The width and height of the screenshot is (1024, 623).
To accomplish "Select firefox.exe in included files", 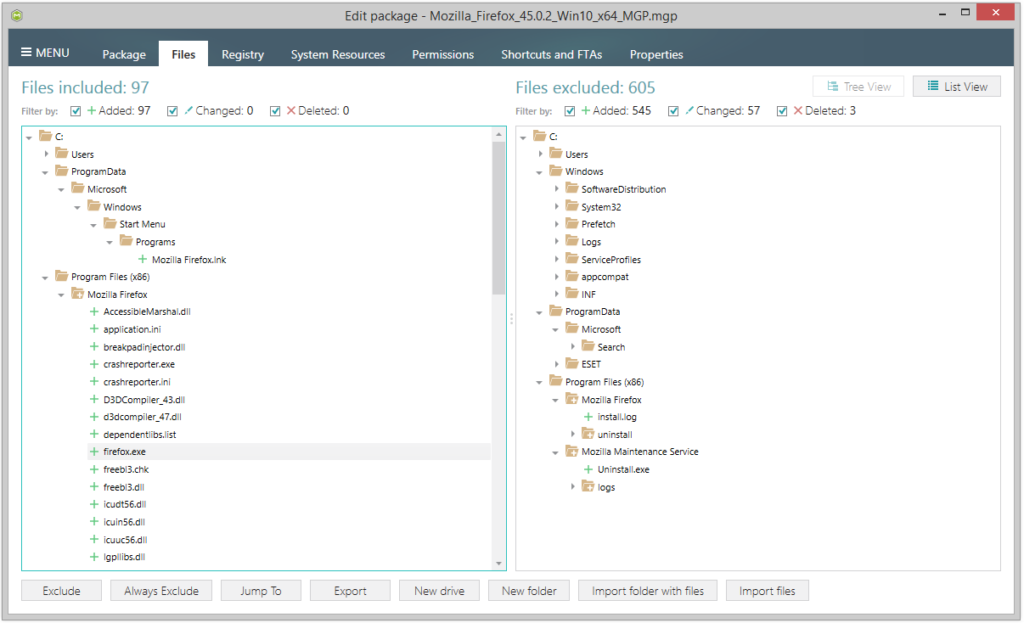I will 124,452.
